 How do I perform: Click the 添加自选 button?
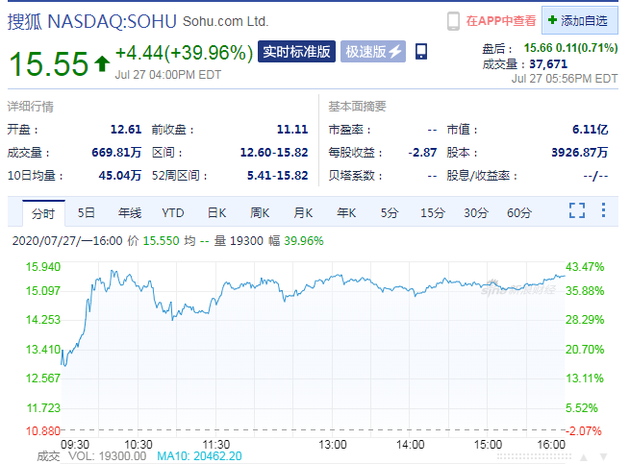579,20
